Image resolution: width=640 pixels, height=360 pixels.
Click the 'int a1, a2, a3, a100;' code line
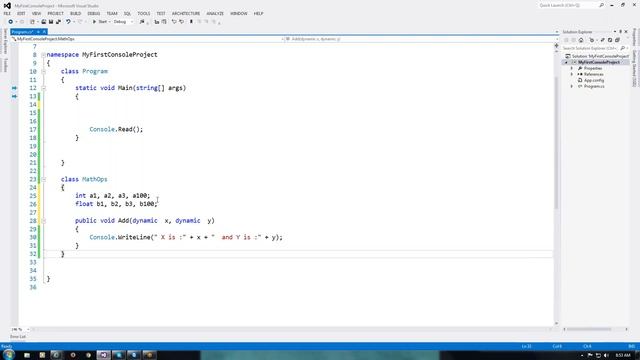pos(113,196)
